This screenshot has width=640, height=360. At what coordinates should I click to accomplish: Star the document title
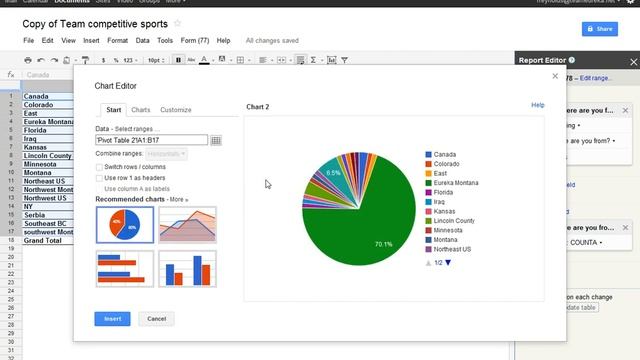pos(178,23)
